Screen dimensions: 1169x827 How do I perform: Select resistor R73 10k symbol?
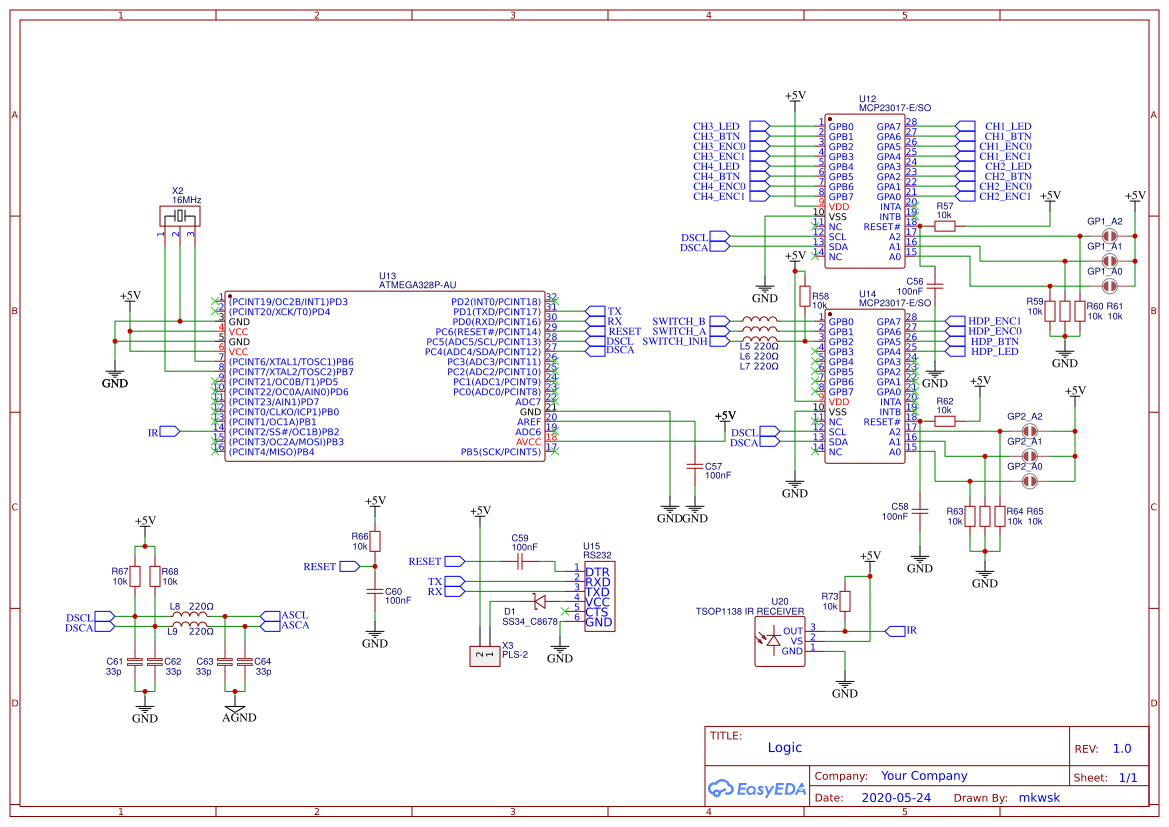pos(843,603)
